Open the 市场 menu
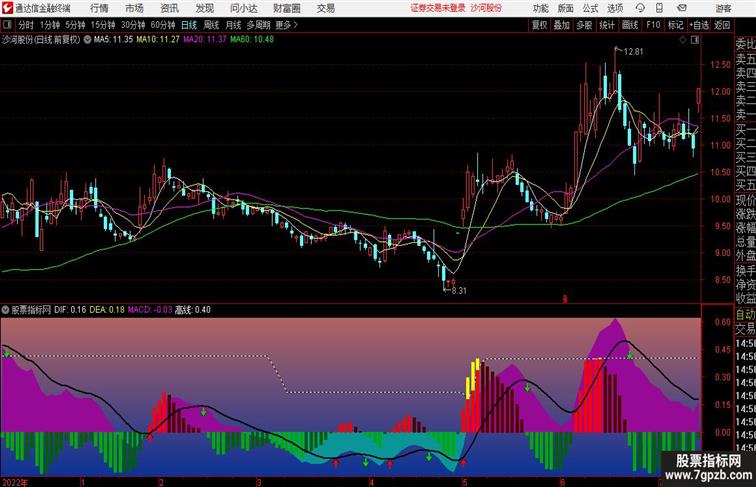 134,8
